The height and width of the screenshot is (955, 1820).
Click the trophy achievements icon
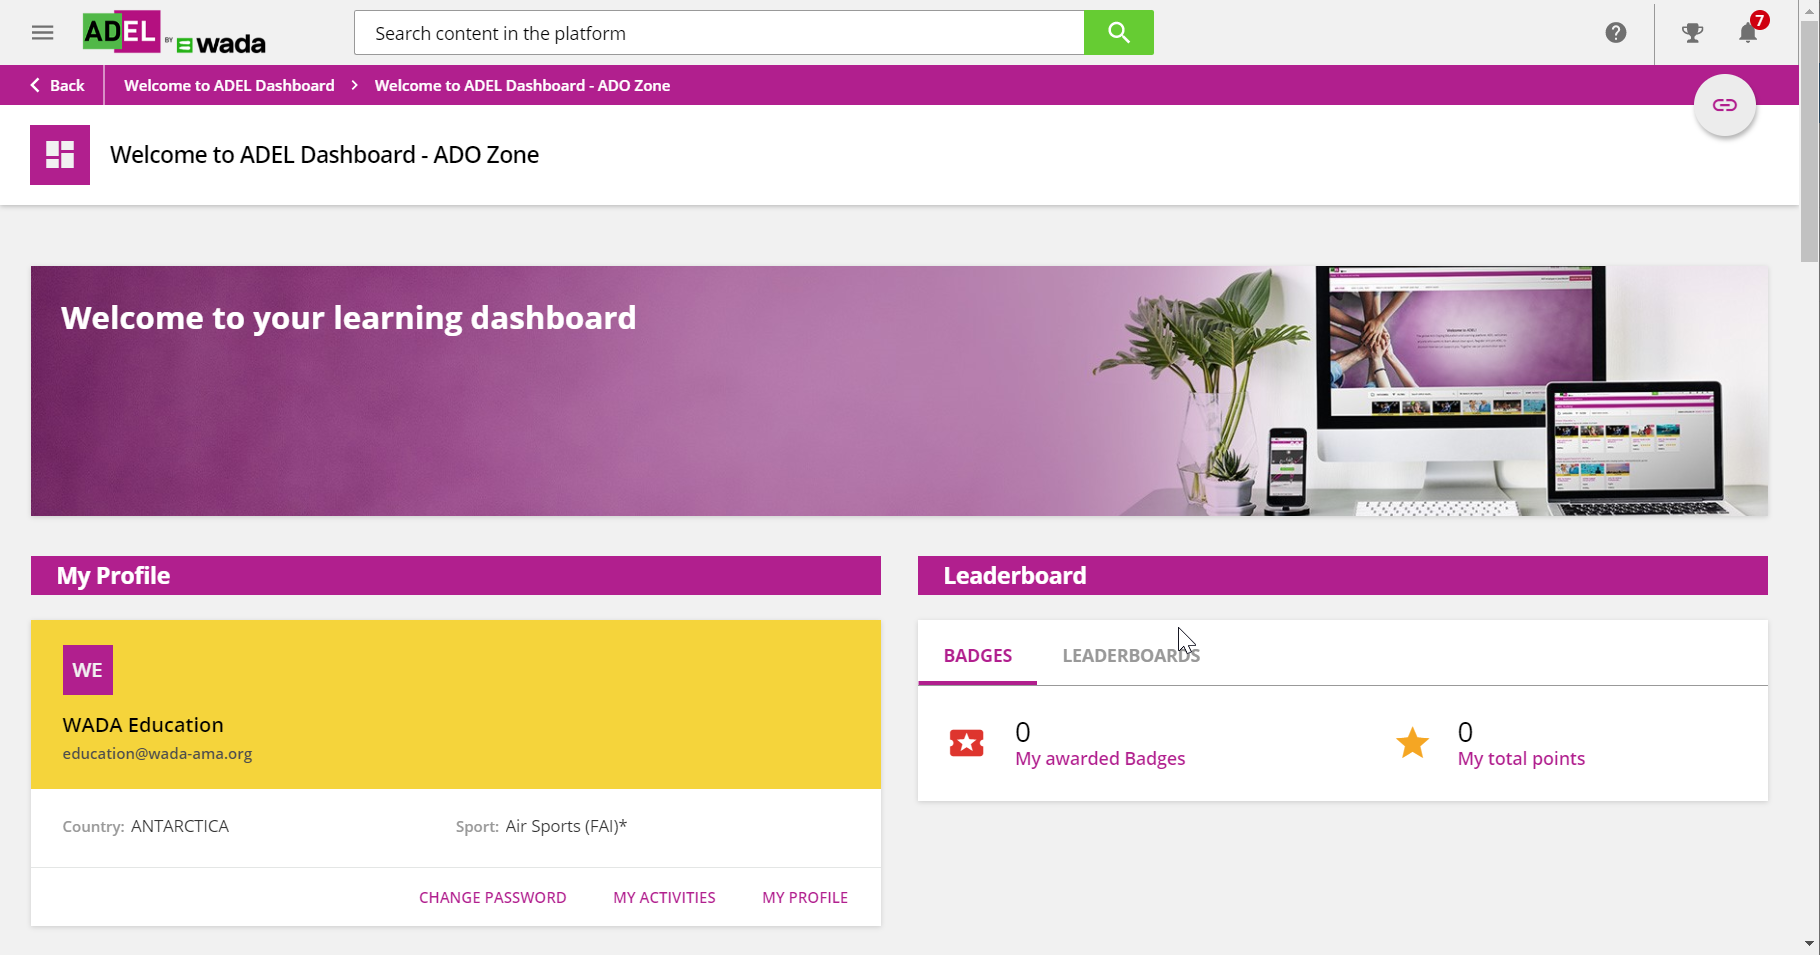(1694, 32)
